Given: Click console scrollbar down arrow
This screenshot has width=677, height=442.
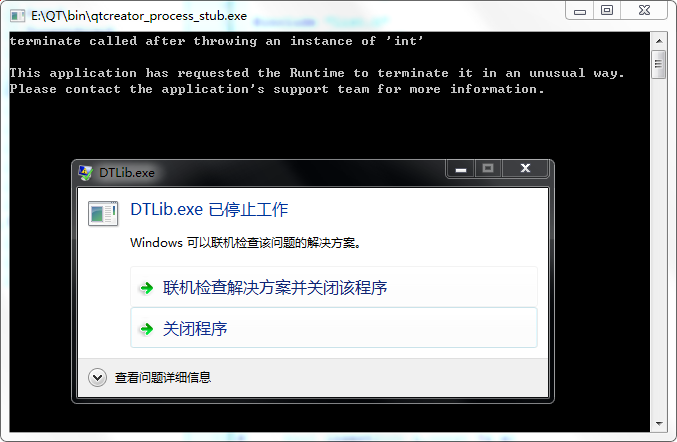Looking at the screenshot, I should pos(659,423).
